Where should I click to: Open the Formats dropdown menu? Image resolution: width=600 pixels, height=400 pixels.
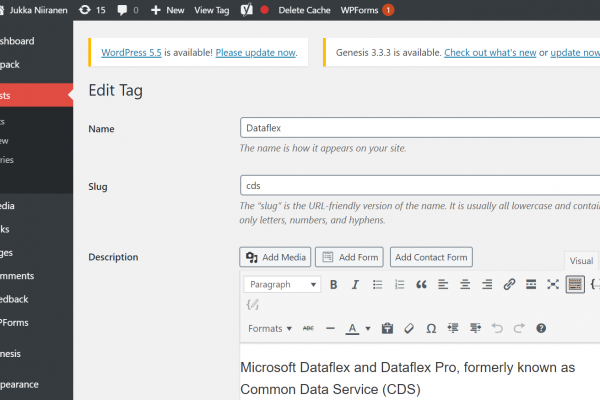tap(270, 328)
